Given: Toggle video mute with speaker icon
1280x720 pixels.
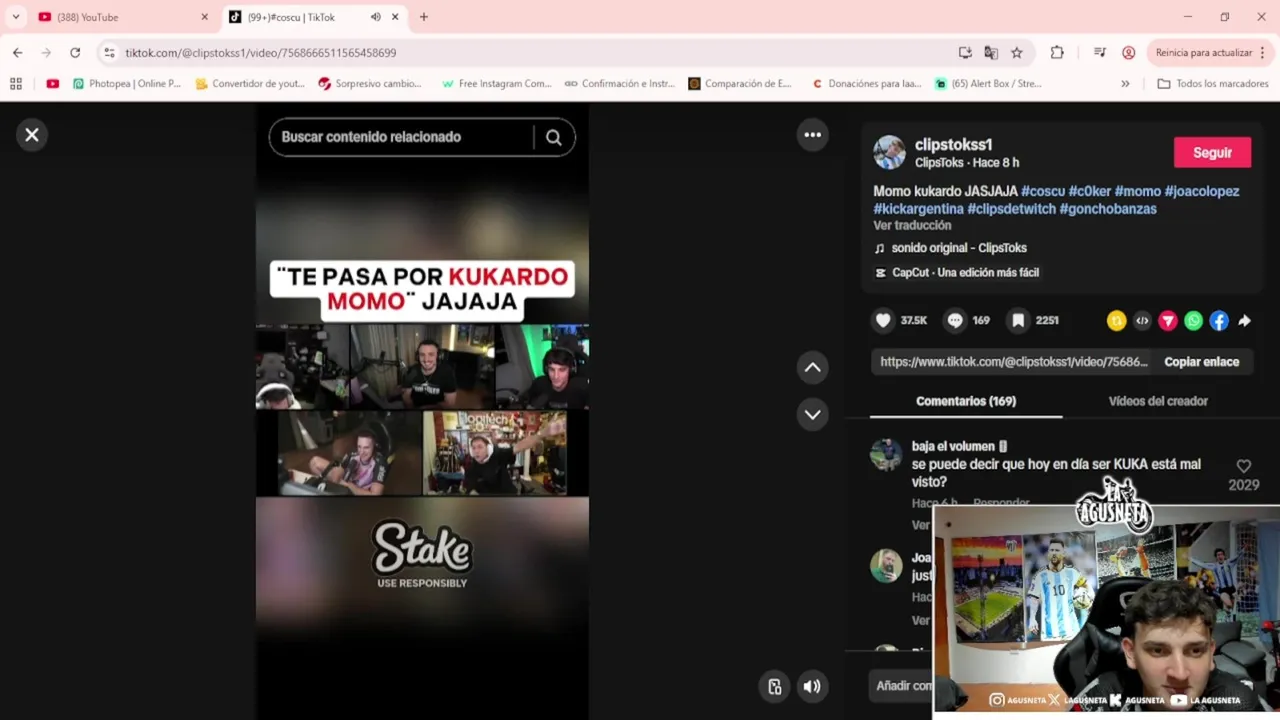Looking at the screenshot, I should click(x=812, y=686).
